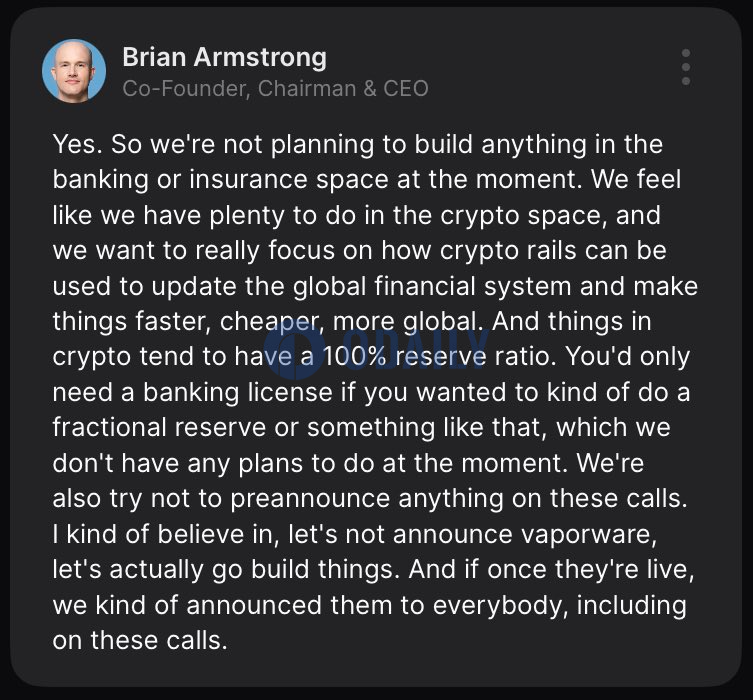
Task: Select the Co-Founder, Chairman & CEO subtitle
Action: (275, 89)
